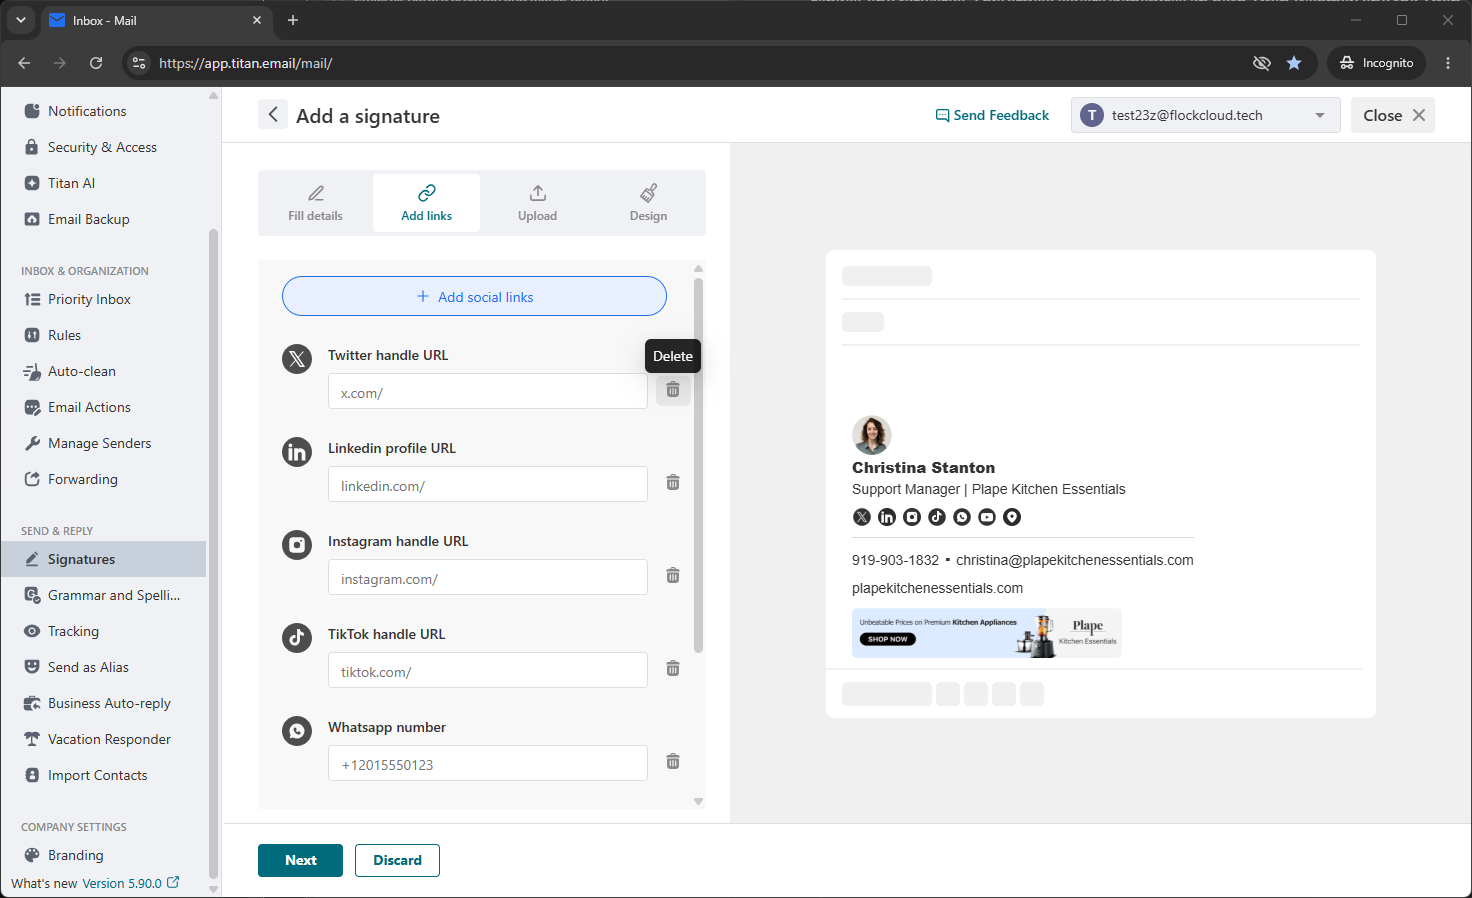Focus the TikTok handle URL field
Viewport: 1472px width, 898px height.
(x=488, y=670)
